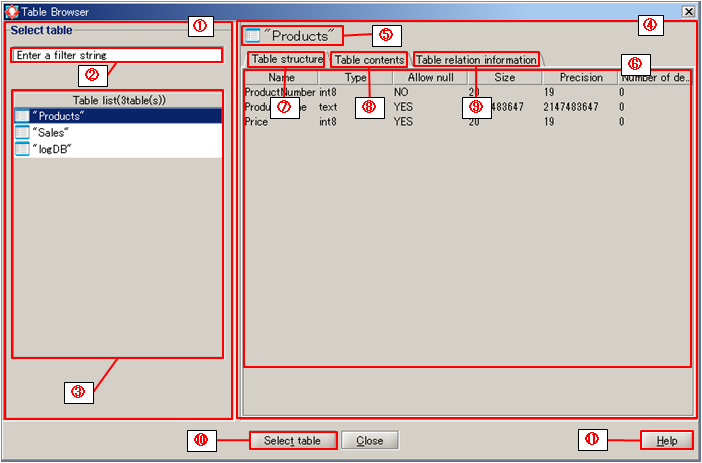702x463 pixels.
Task: Click the table icon beside "logDB"
Action: (x=22, y=149)
